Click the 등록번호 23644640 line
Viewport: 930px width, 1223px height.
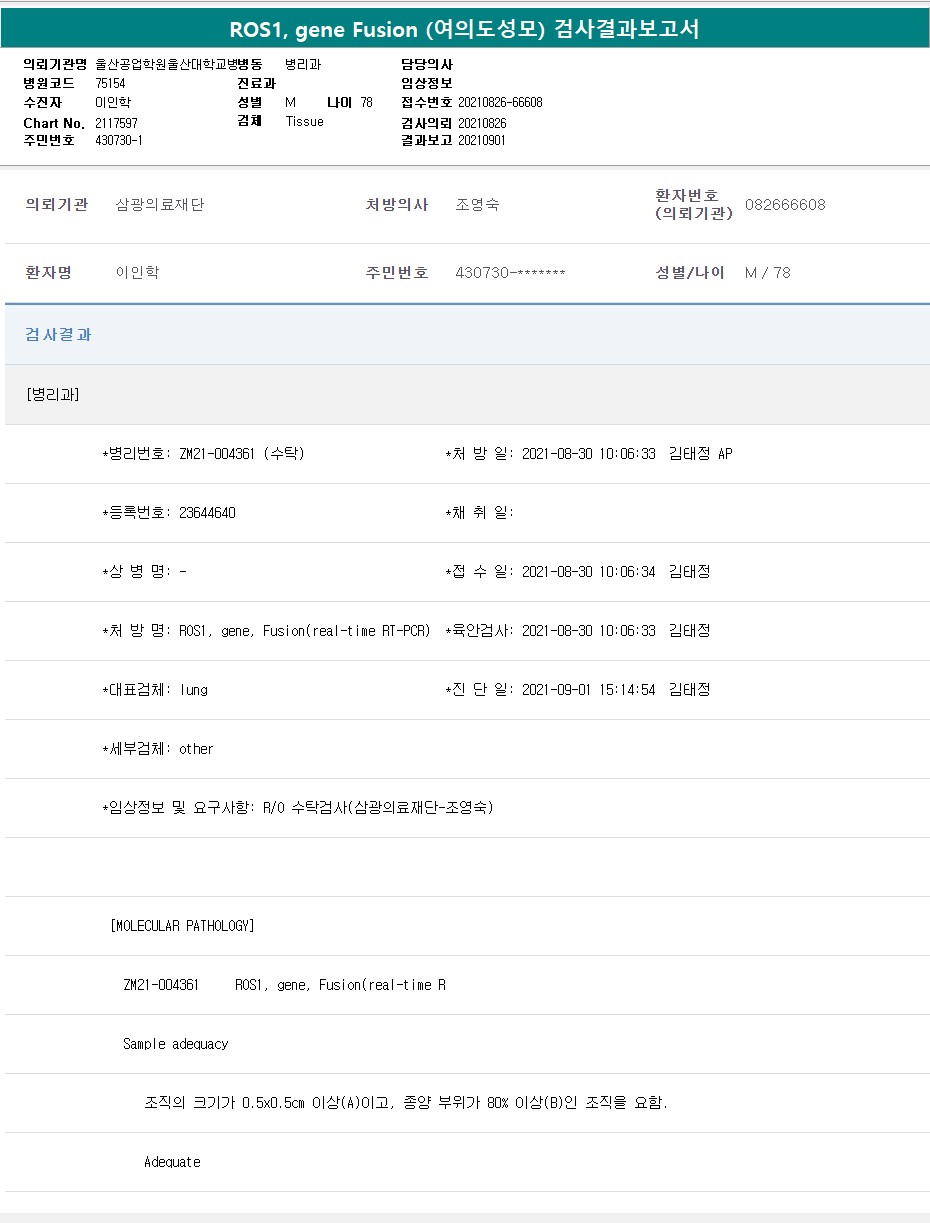tap(169, 513)
